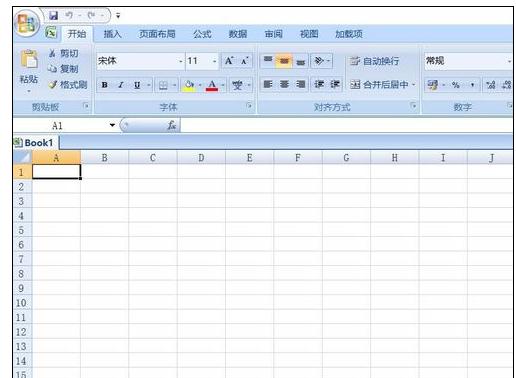
Task: Decrease font size with small A icon
Action: [x=245, y=61]
